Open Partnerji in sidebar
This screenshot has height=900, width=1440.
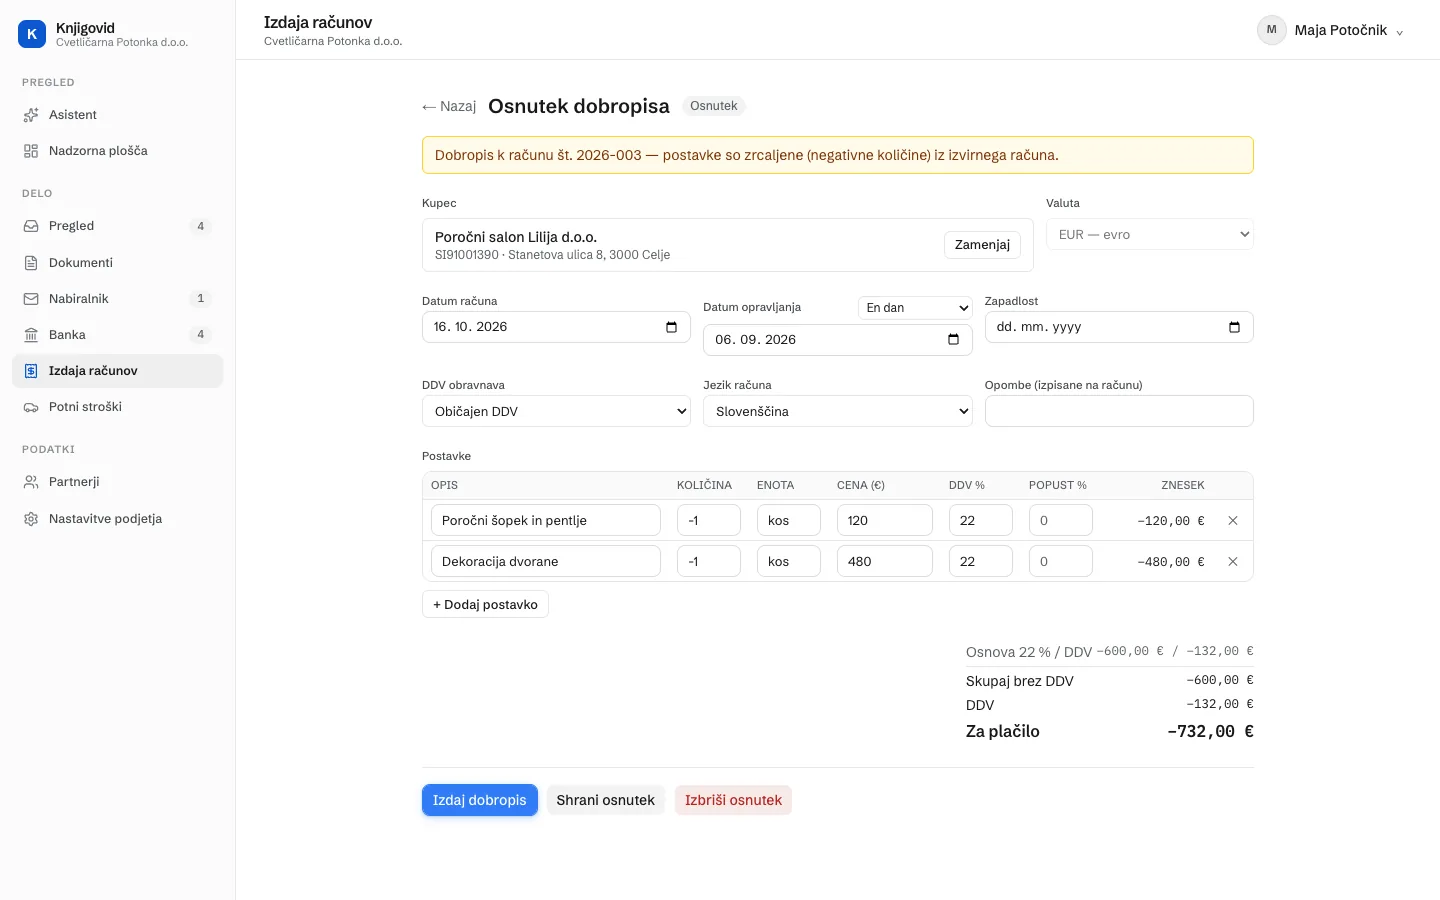117,482
